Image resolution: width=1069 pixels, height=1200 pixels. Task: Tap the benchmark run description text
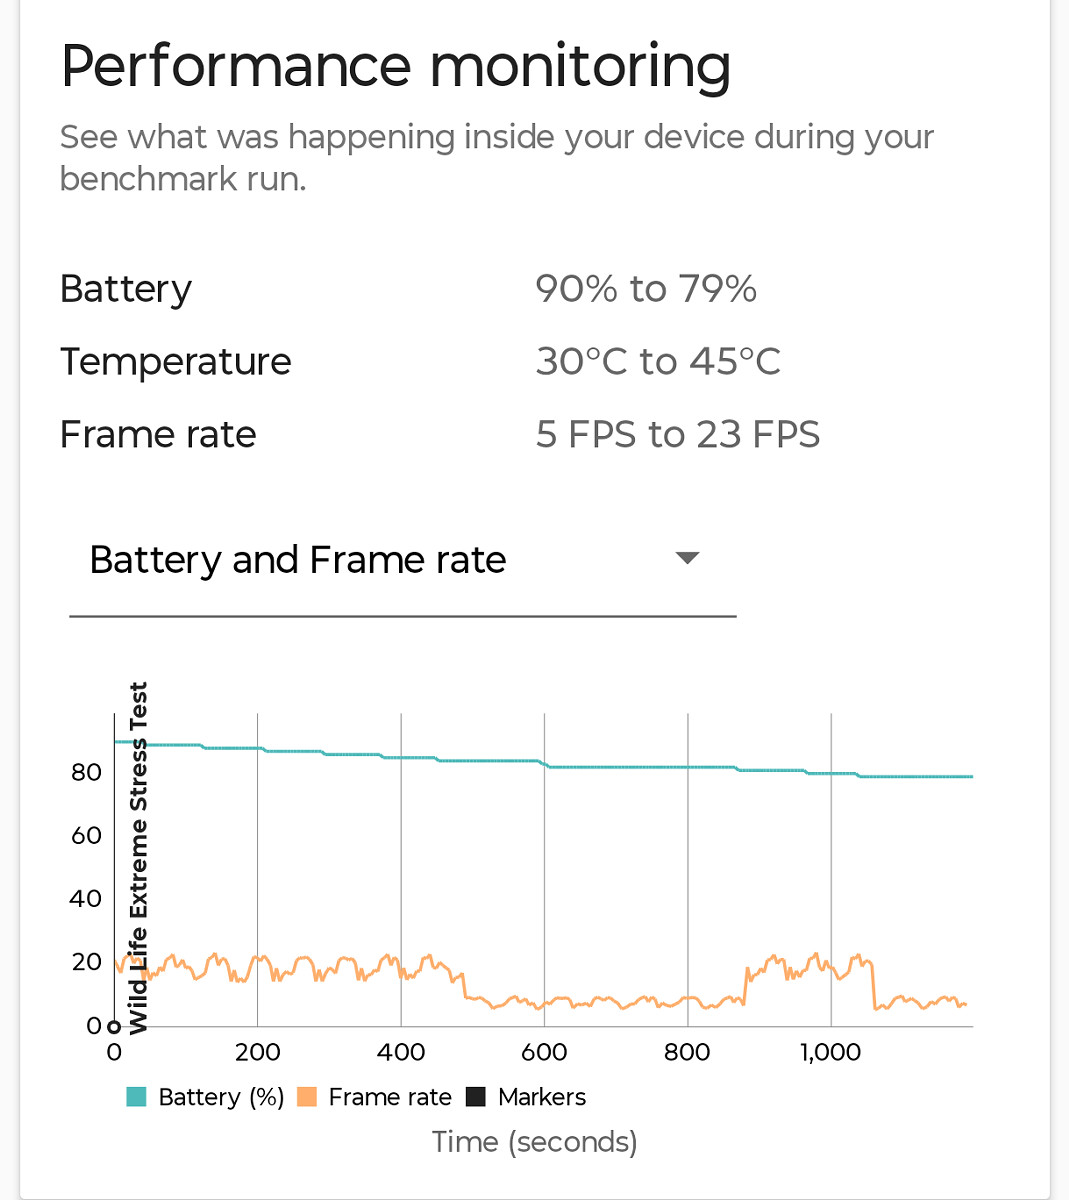(496, 157)
